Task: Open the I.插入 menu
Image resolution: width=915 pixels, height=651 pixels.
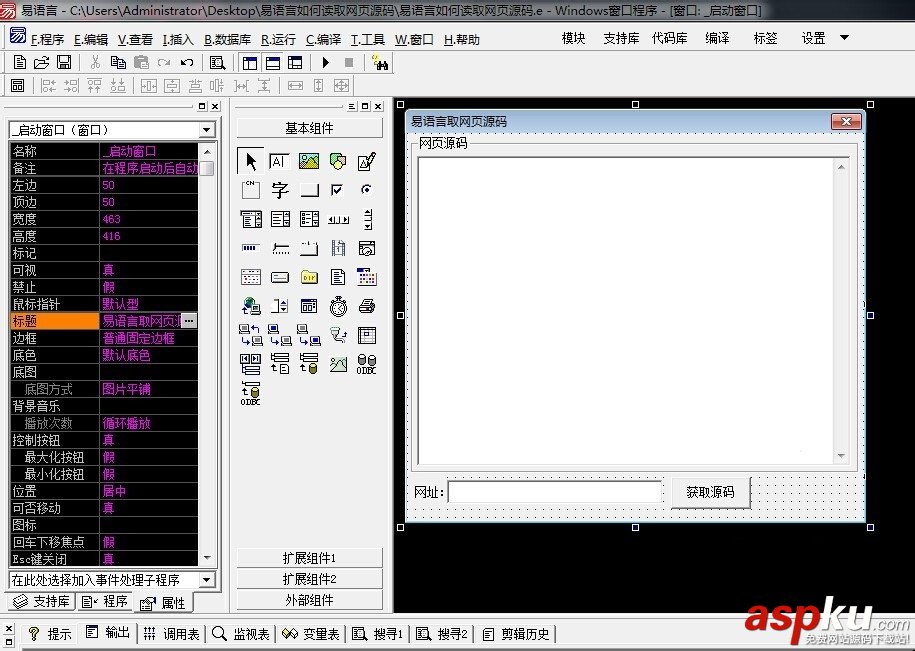Action: (x=178, y=40)
